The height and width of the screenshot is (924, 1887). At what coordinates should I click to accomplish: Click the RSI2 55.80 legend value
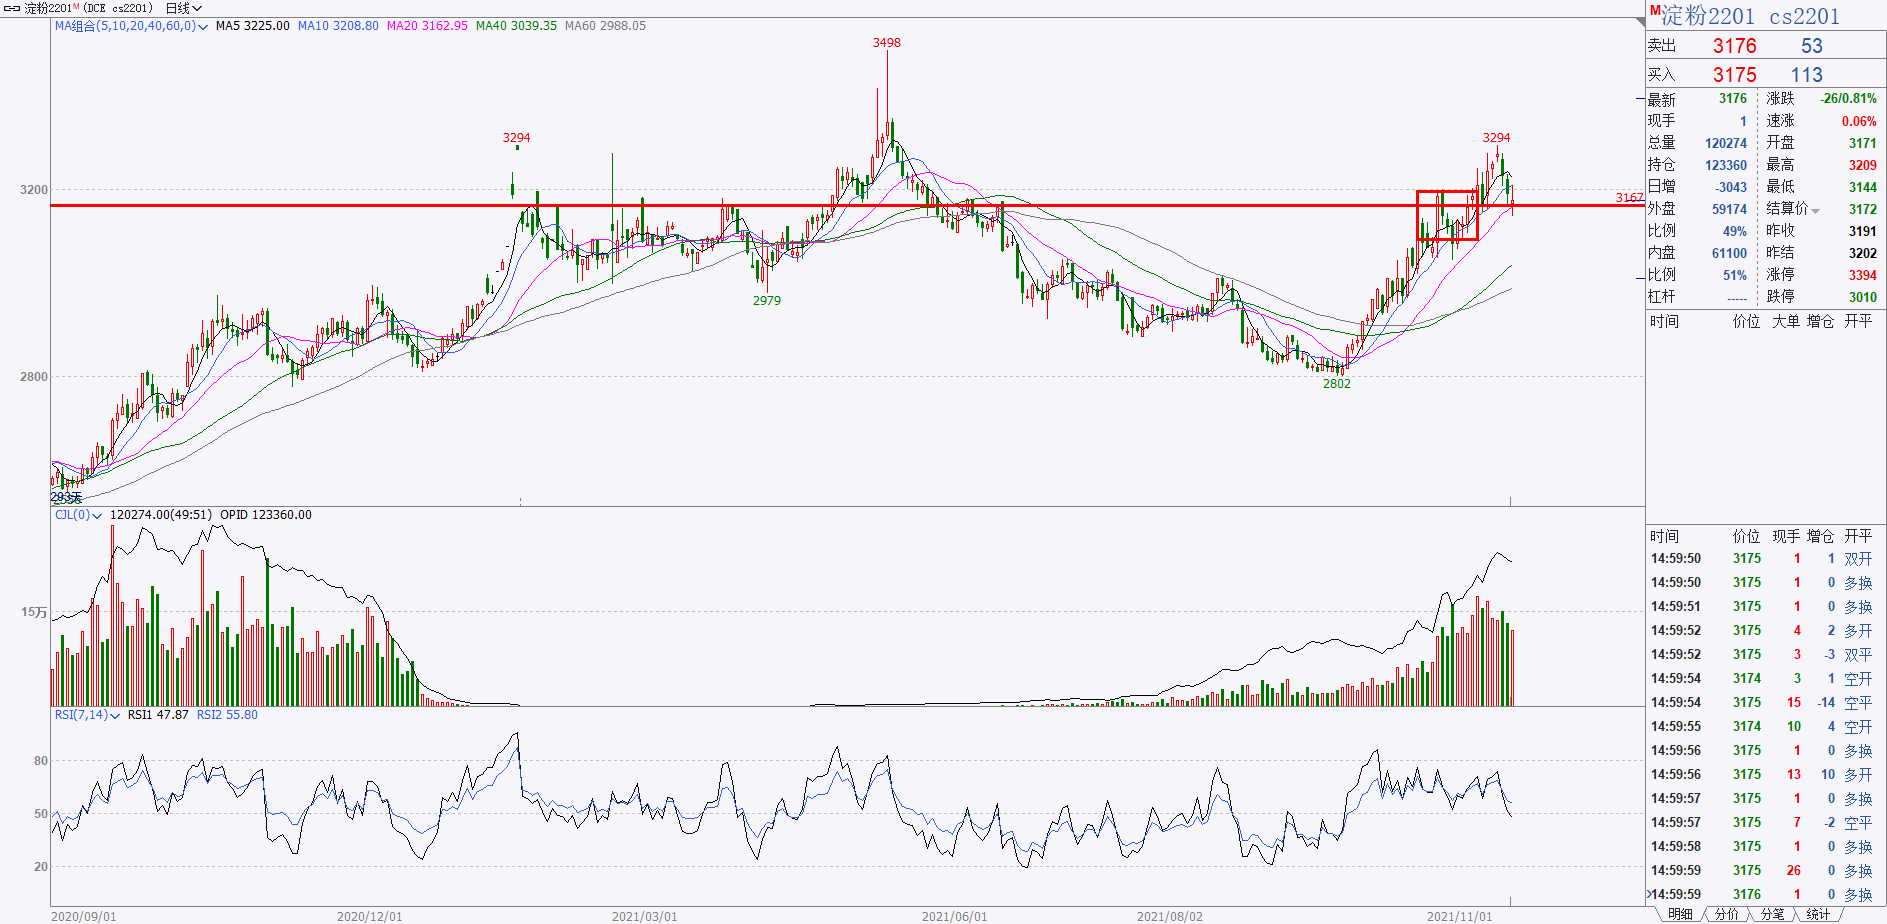point(227,715)
